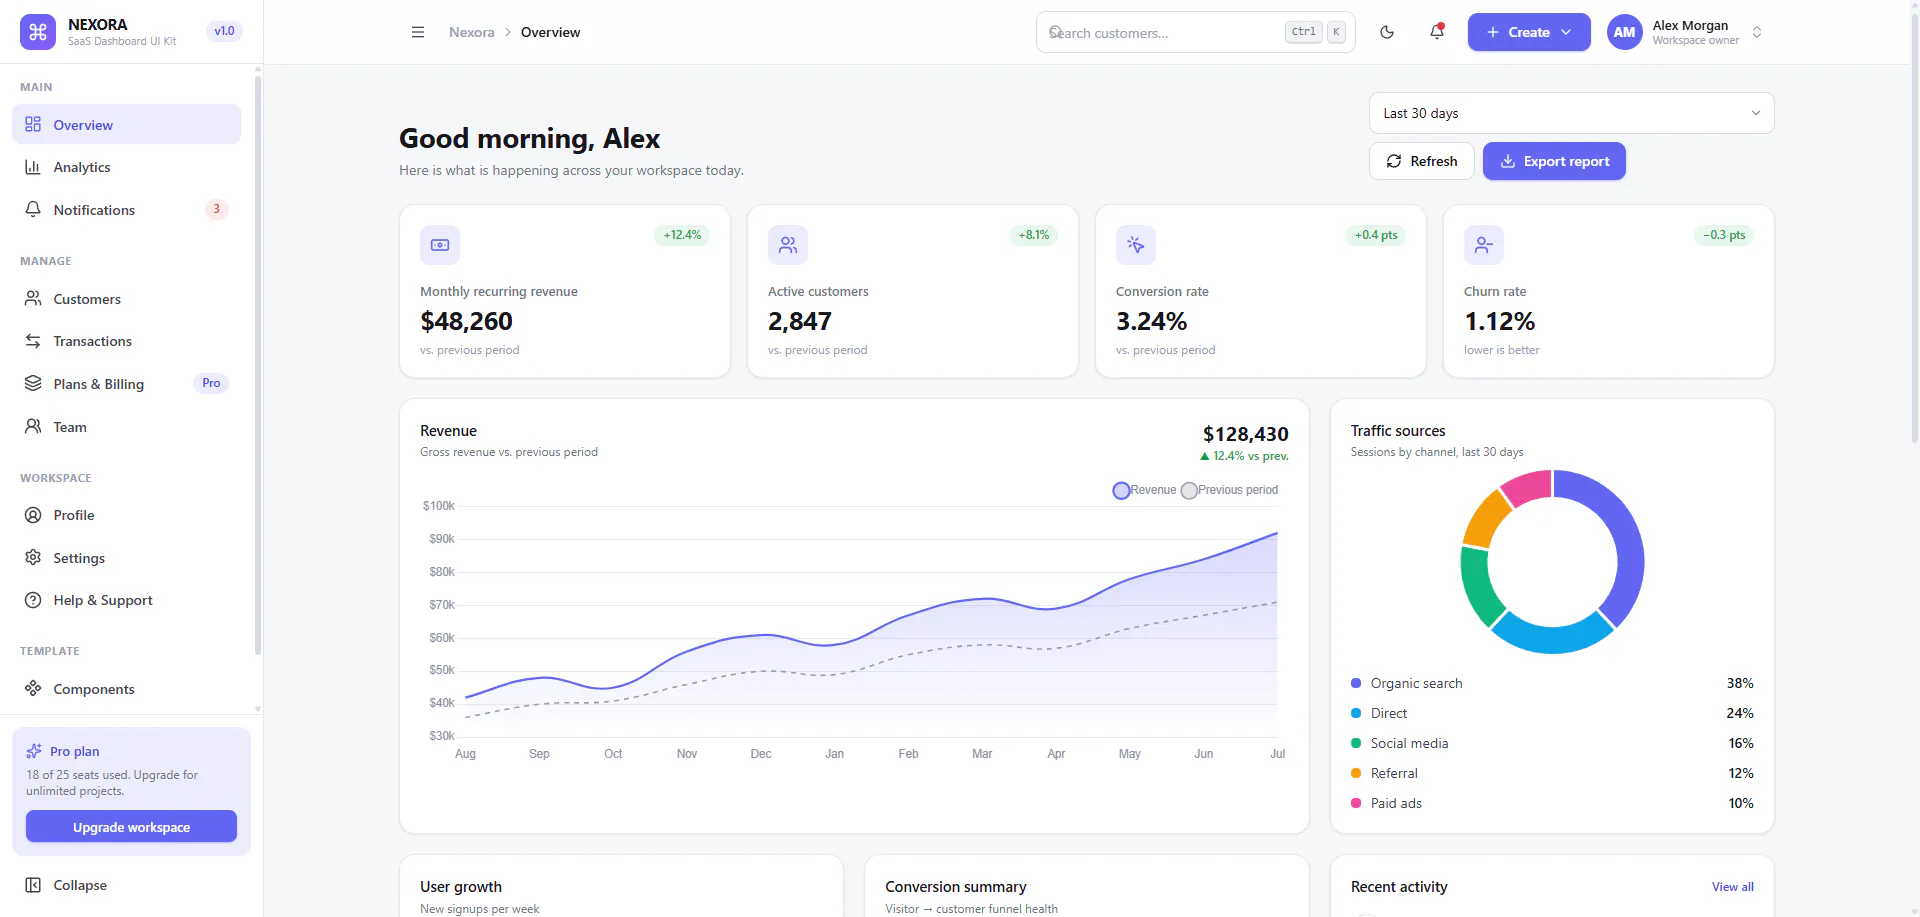The image size is (1920, 917).
Task: Click the Nexora breadcrumb link
Action: 472,32
